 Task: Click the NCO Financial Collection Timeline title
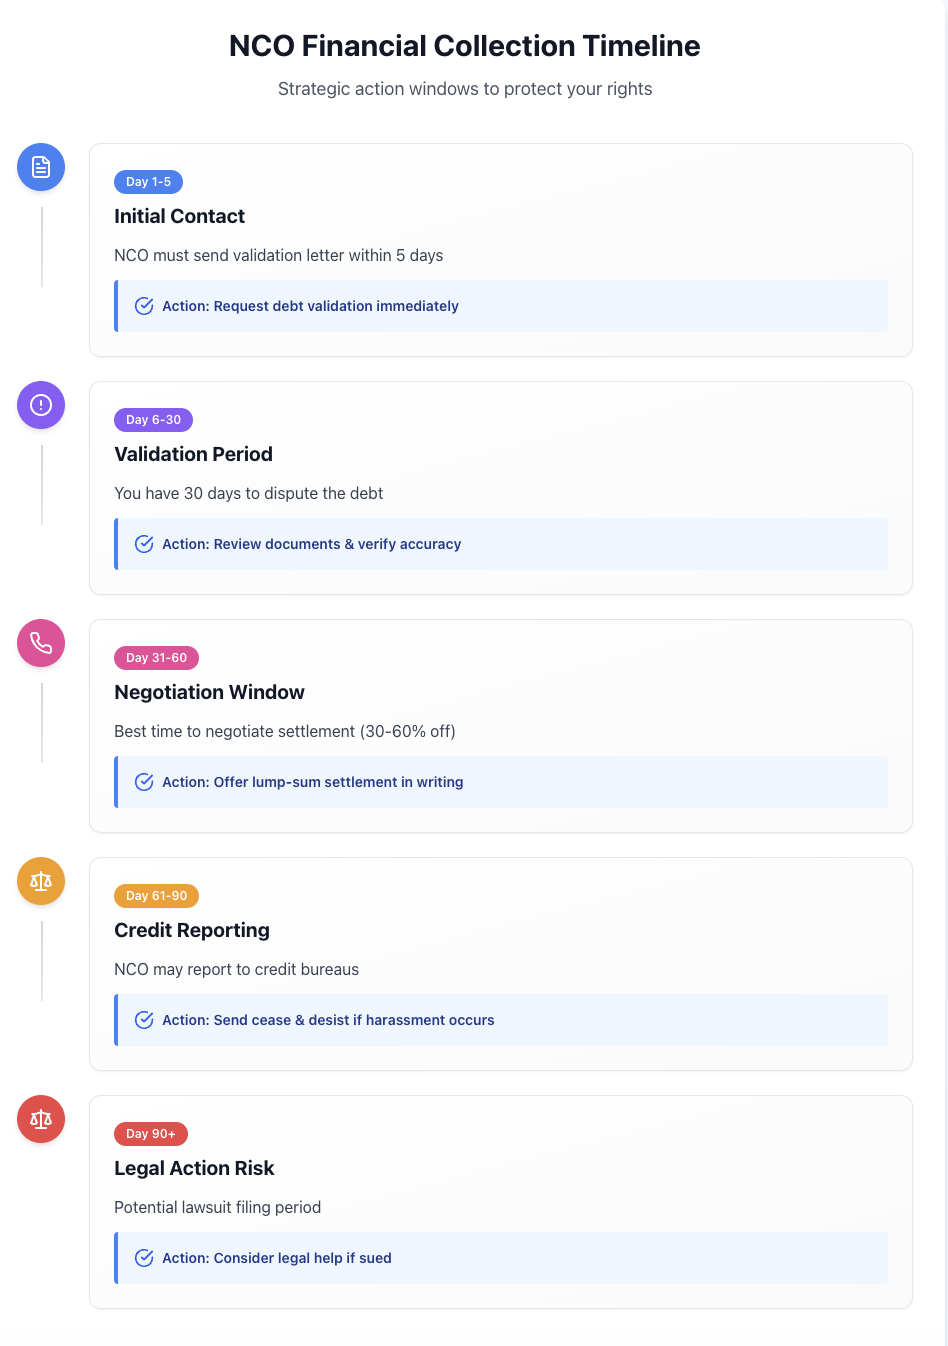point(465,46)
